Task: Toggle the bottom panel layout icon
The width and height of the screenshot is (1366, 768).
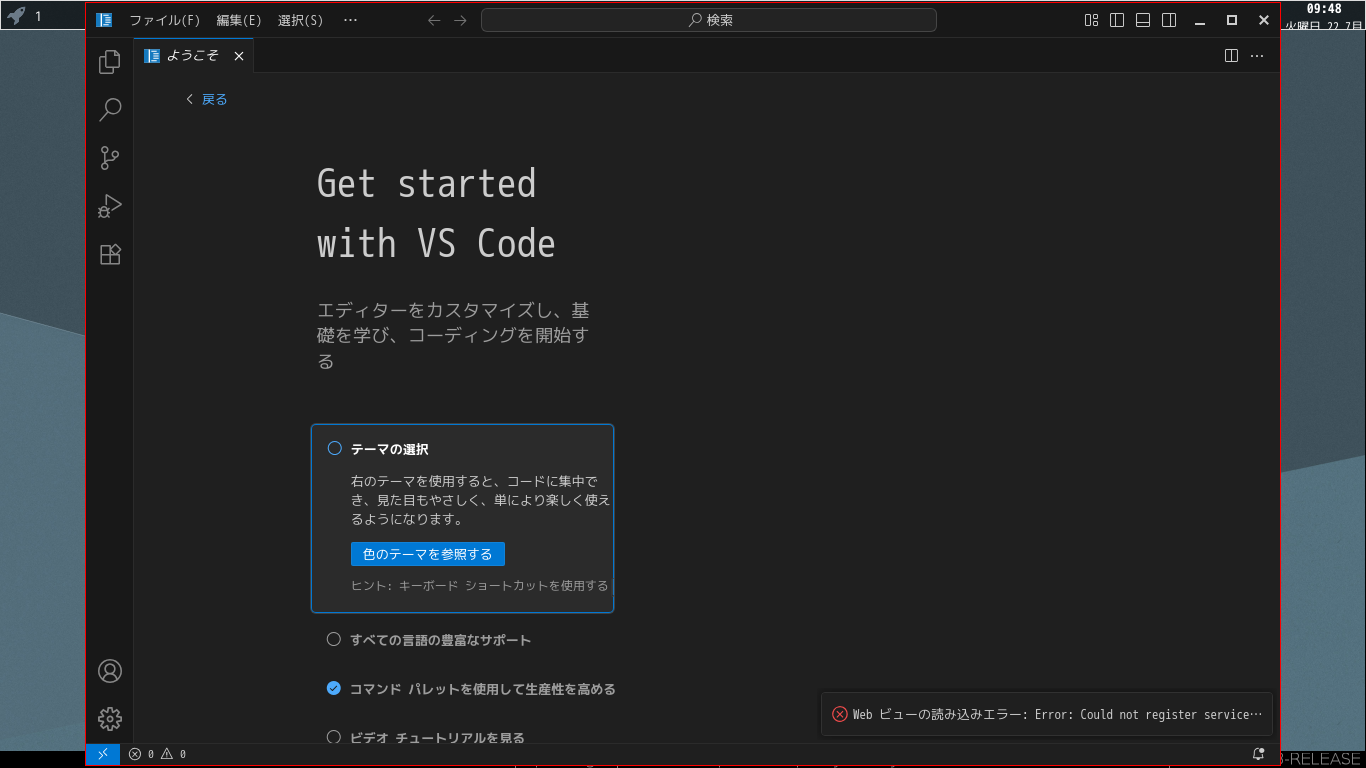Action: 1143,20
